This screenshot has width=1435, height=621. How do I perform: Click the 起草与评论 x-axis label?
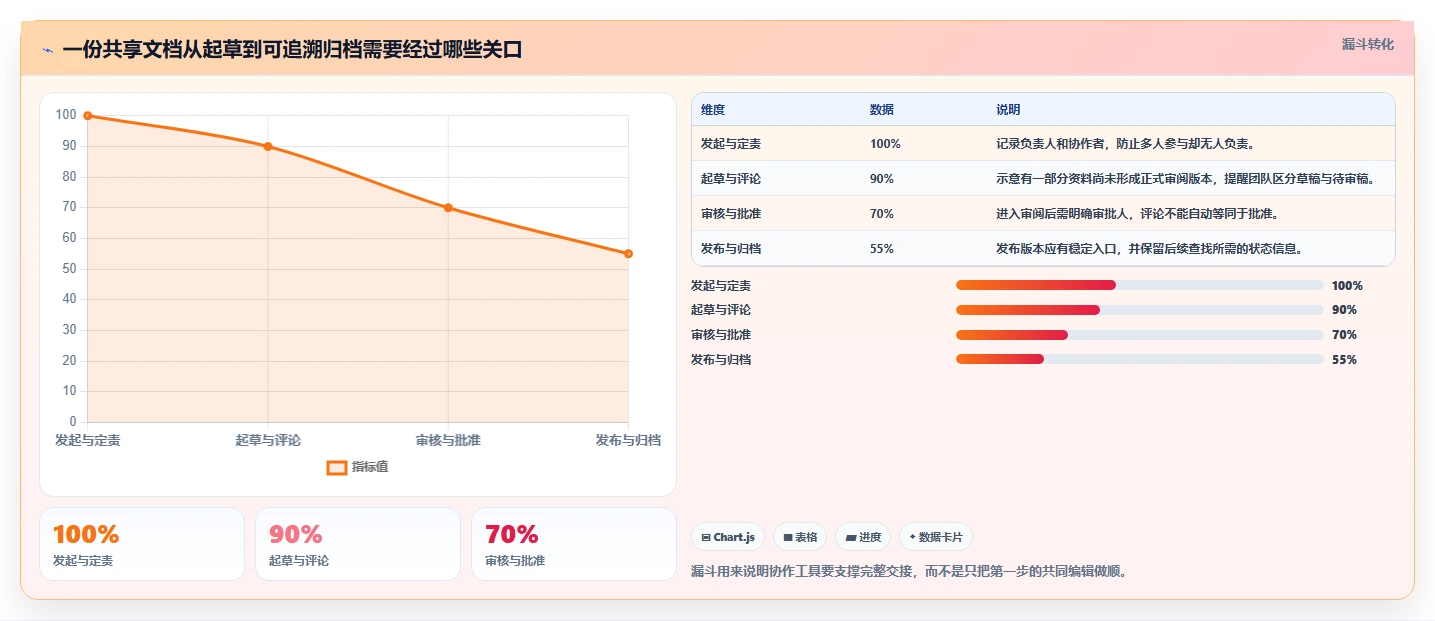[x=268, y=440]
